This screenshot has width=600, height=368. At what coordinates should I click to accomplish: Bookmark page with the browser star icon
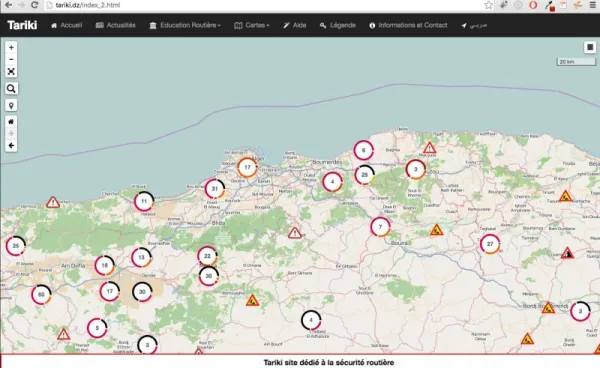(x=489, y=5)
